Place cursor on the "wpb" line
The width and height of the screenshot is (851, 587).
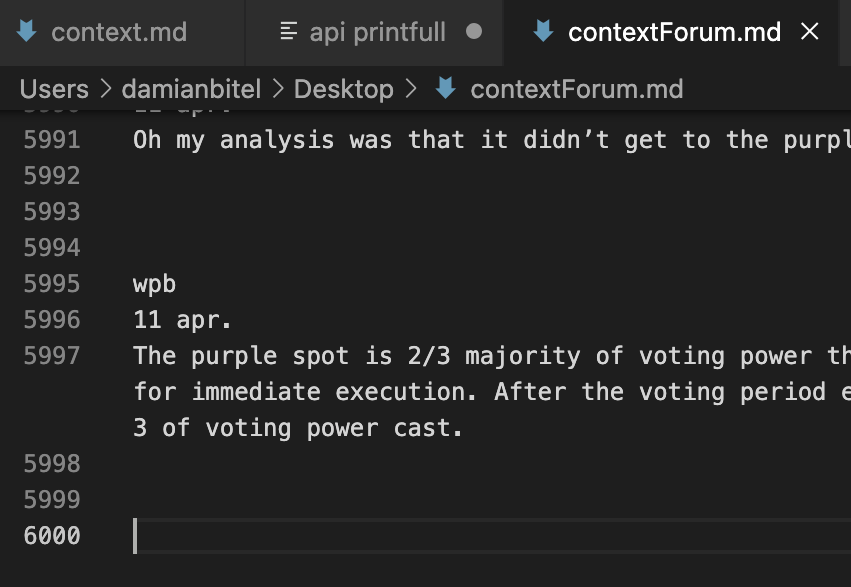(155, 284)
